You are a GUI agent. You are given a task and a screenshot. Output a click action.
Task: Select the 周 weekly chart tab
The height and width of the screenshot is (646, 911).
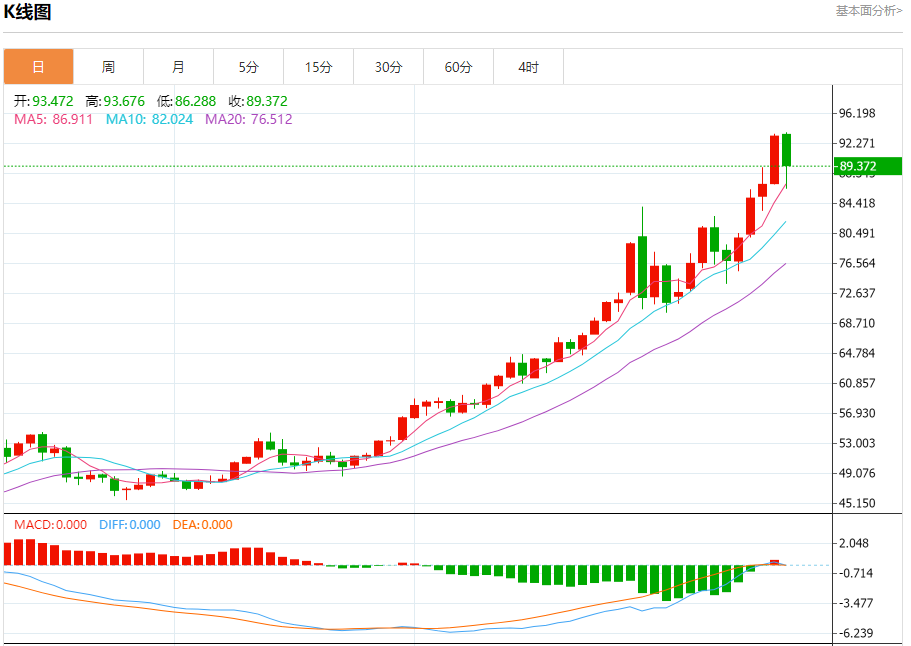click(108, 67)
